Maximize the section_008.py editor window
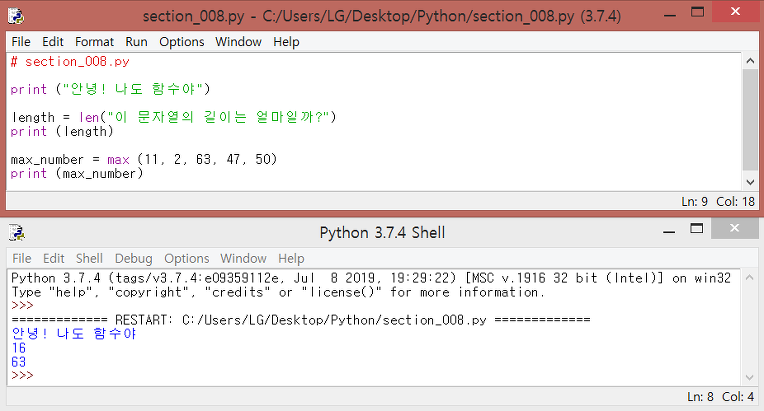This screenshot has width=764, height=411. pos(698,13)
